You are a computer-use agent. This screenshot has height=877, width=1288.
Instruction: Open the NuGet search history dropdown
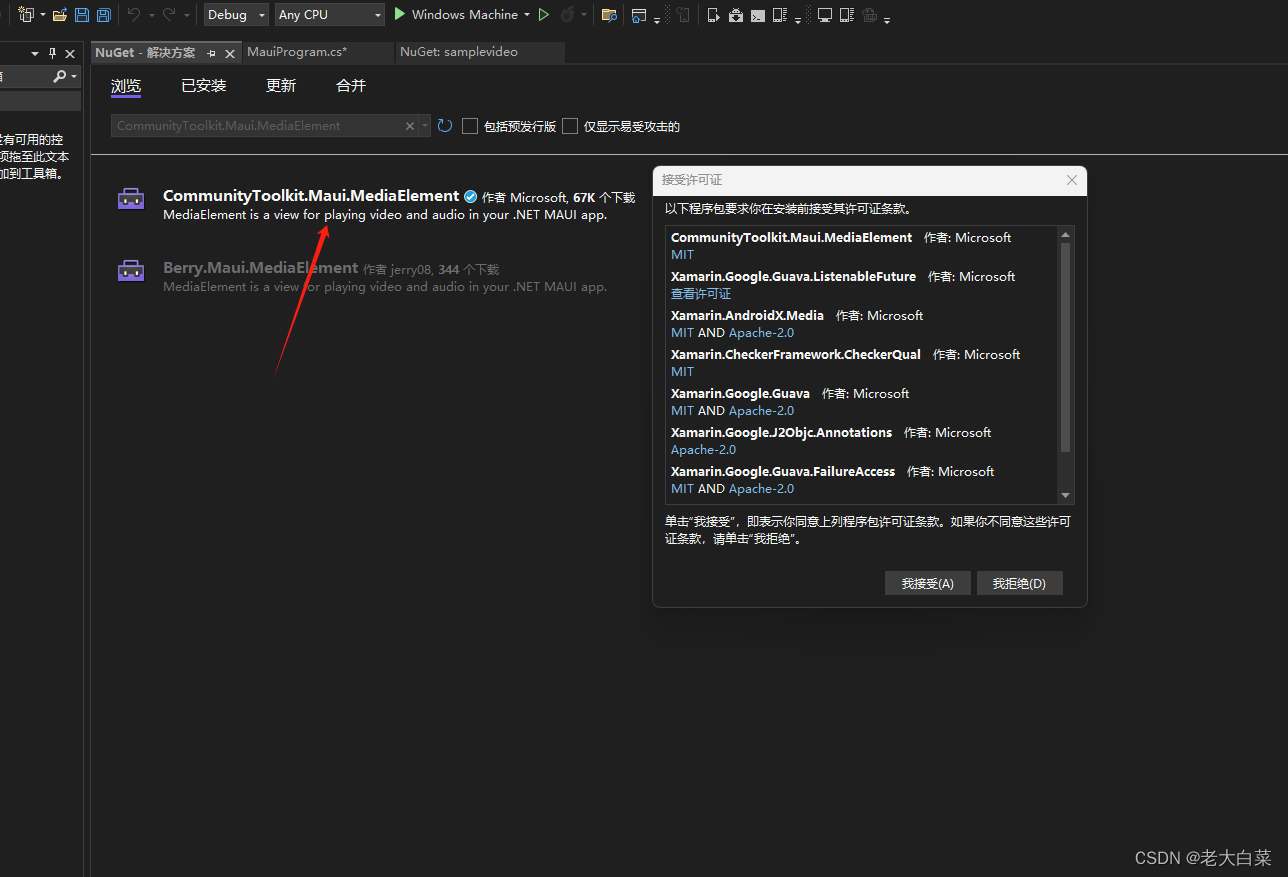coord(426,126)
